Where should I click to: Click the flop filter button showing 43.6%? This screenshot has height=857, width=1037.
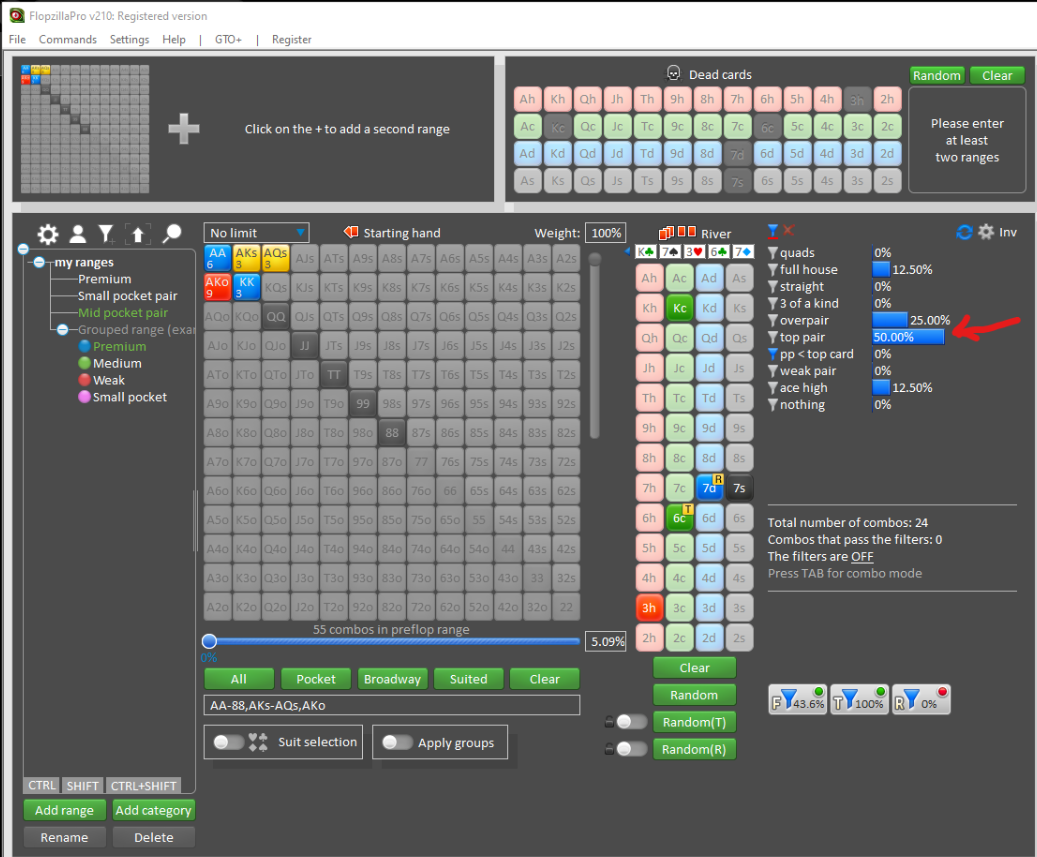[x=798, y=700]
